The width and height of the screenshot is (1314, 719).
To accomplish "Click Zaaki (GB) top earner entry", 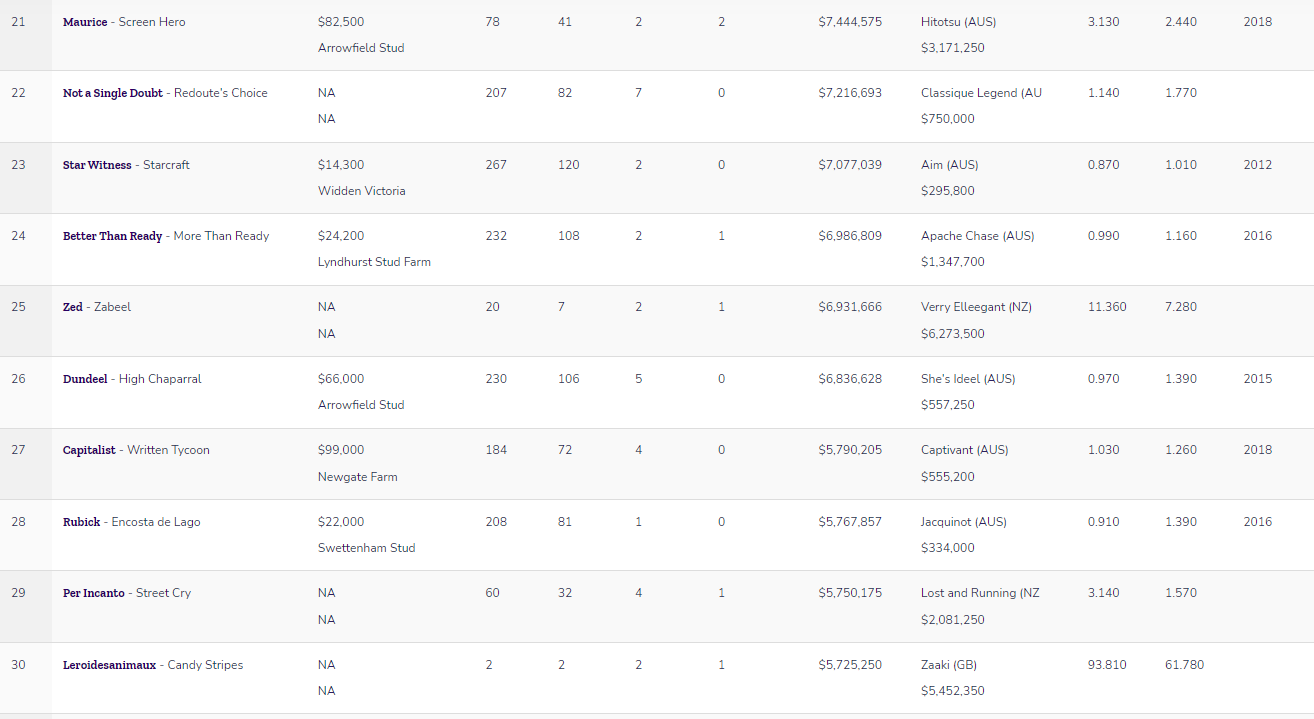I will tap(950, 665).
